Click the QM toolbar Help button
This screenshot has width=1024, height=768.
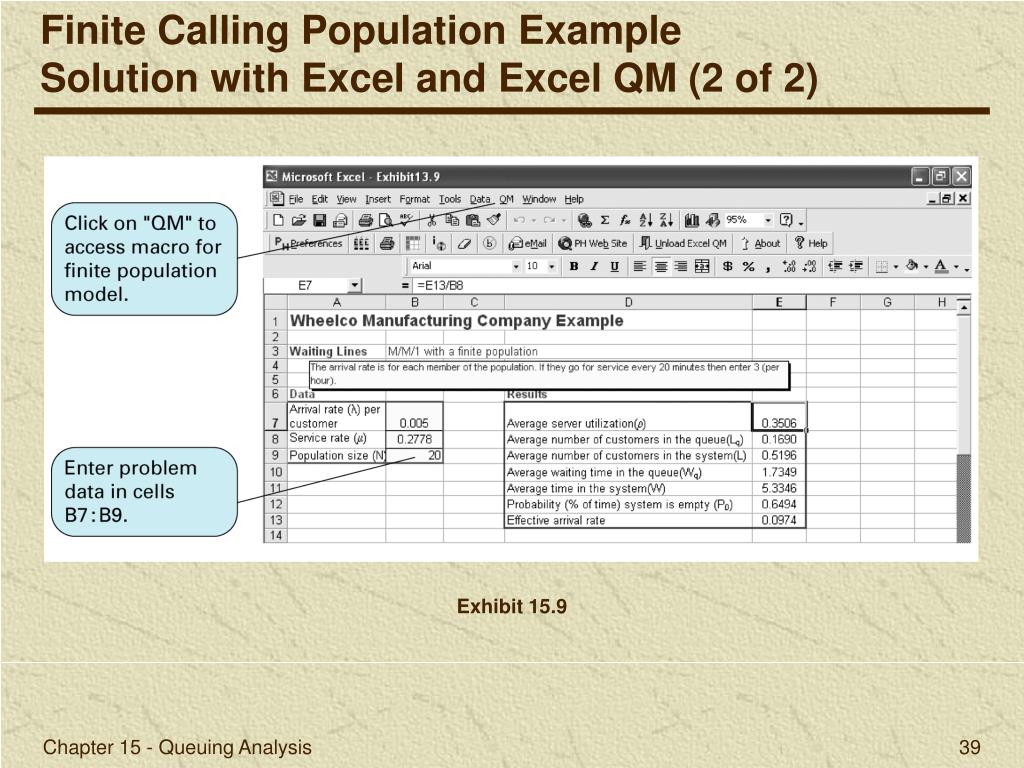click(x=810, y=244)
